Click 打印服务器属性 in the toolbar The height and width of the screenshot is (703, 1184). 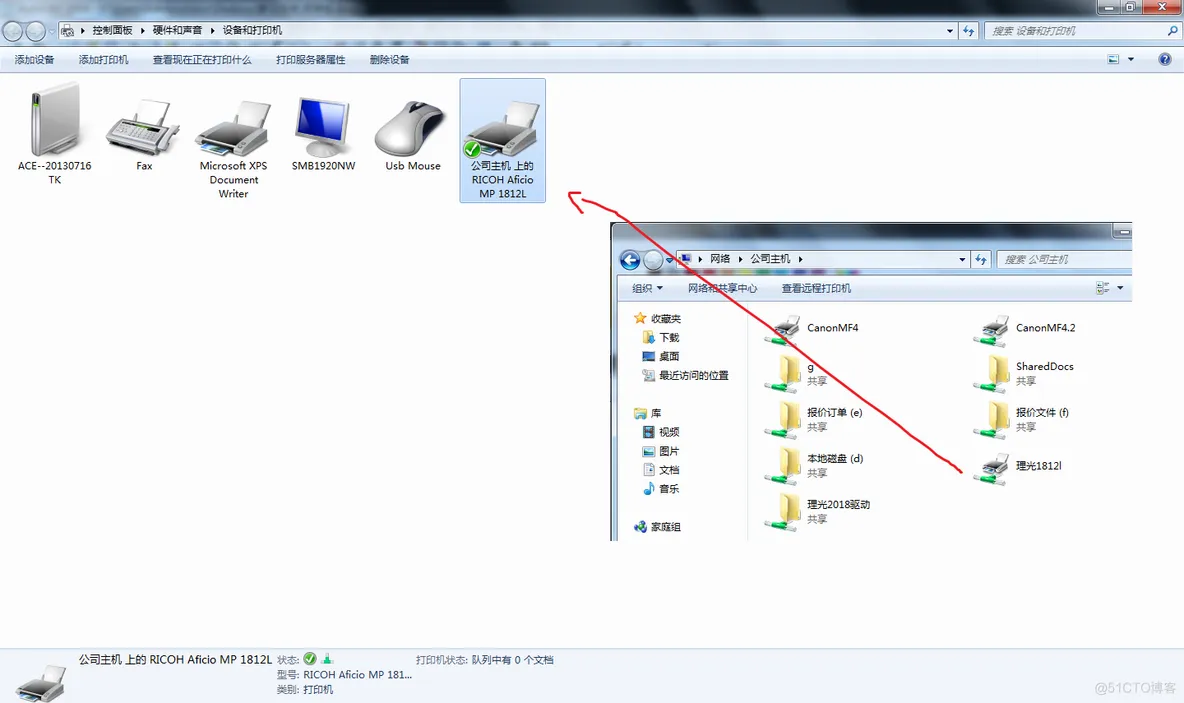click(310, 60)
